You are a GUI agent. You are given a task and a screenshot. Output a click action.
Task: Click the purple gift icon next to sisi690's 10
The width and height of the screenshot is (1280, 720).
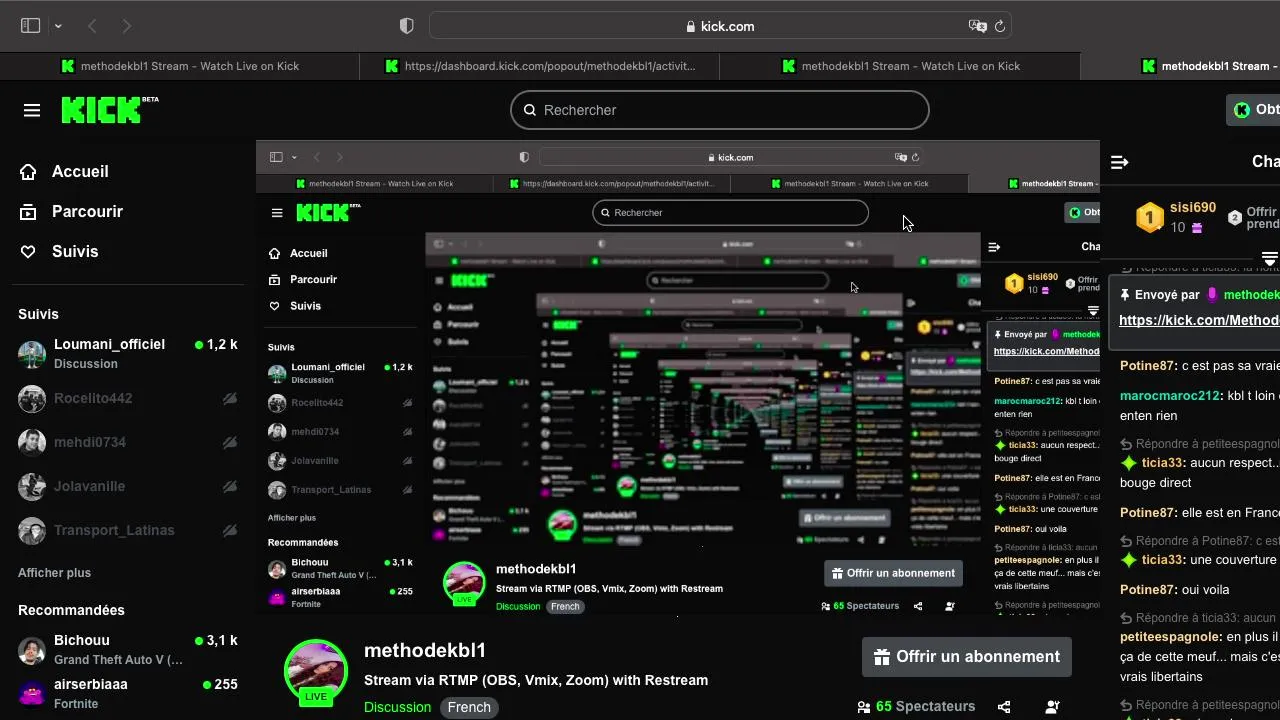(1197, 228)
